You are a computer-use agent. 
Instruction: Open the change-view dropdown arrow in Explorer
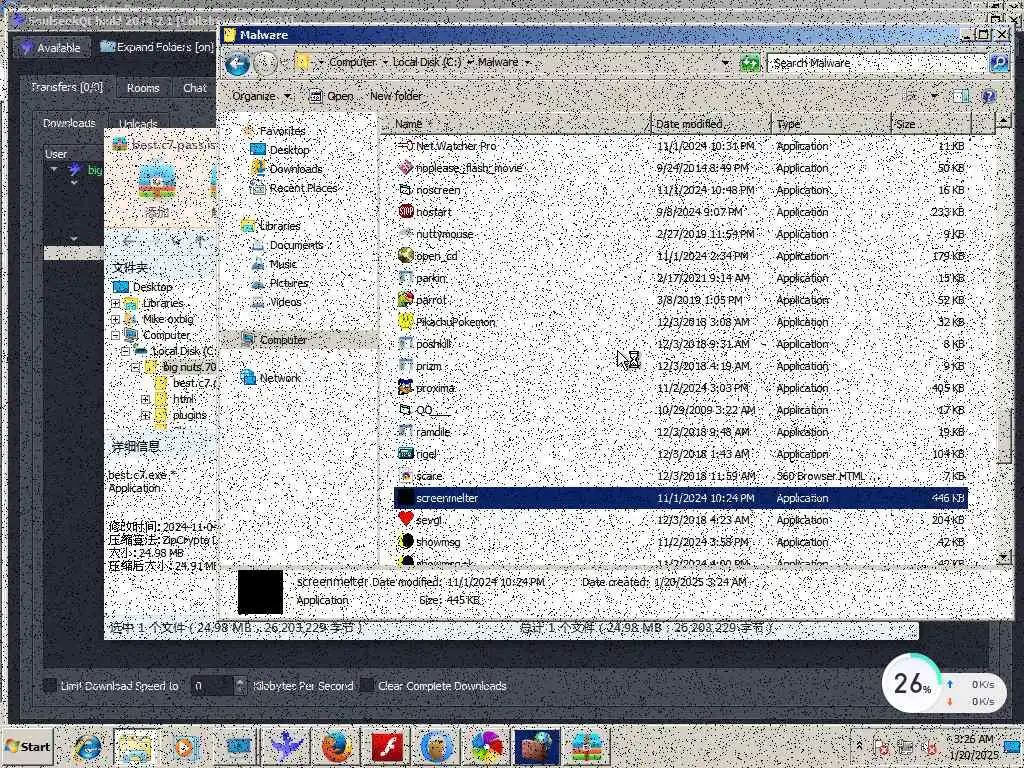tap(935, 96)
